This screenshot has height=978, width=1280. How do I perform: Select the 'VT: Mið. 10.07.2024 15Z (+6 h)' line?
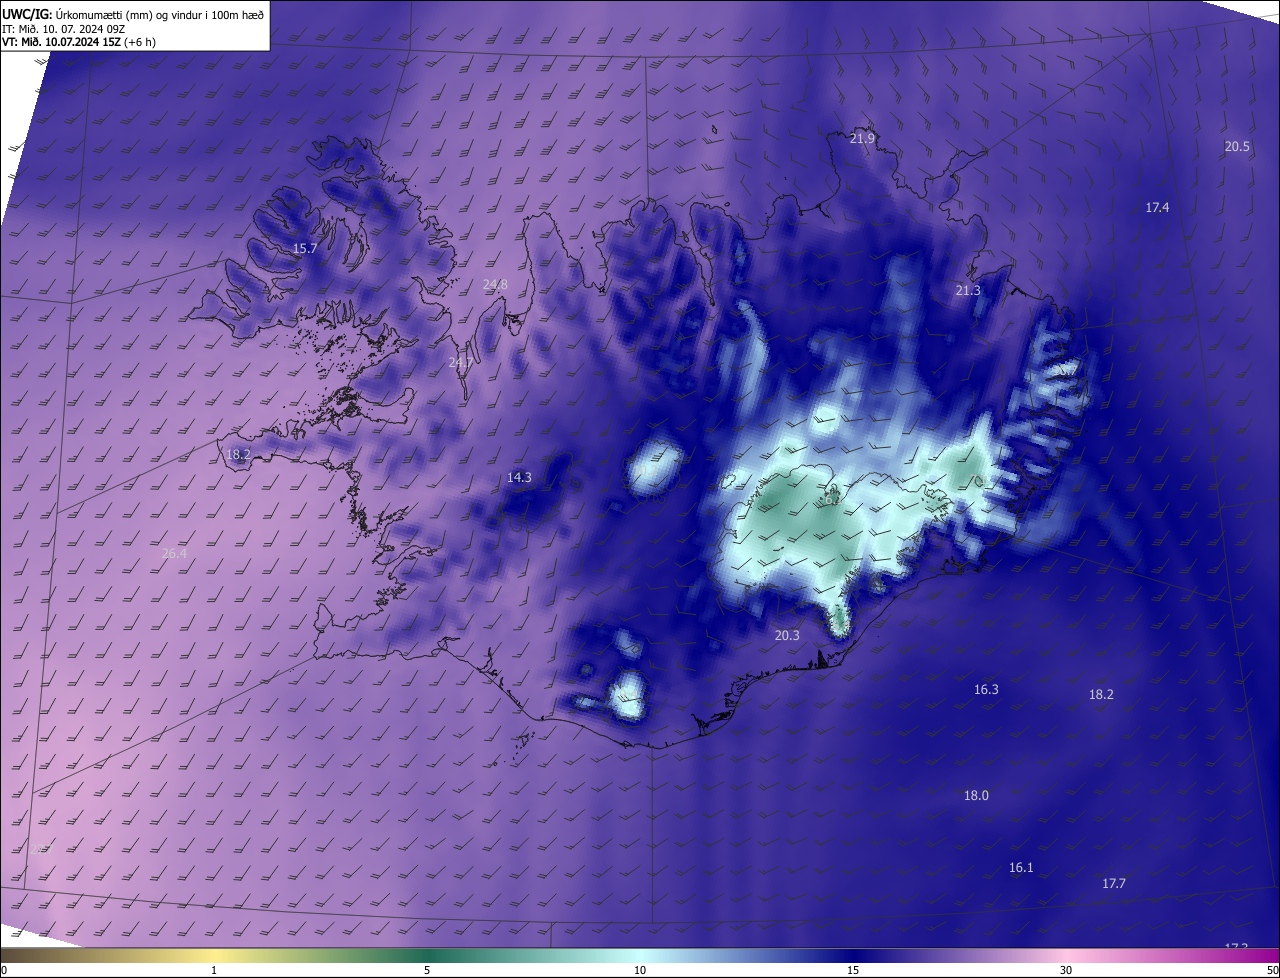point(79,42)
